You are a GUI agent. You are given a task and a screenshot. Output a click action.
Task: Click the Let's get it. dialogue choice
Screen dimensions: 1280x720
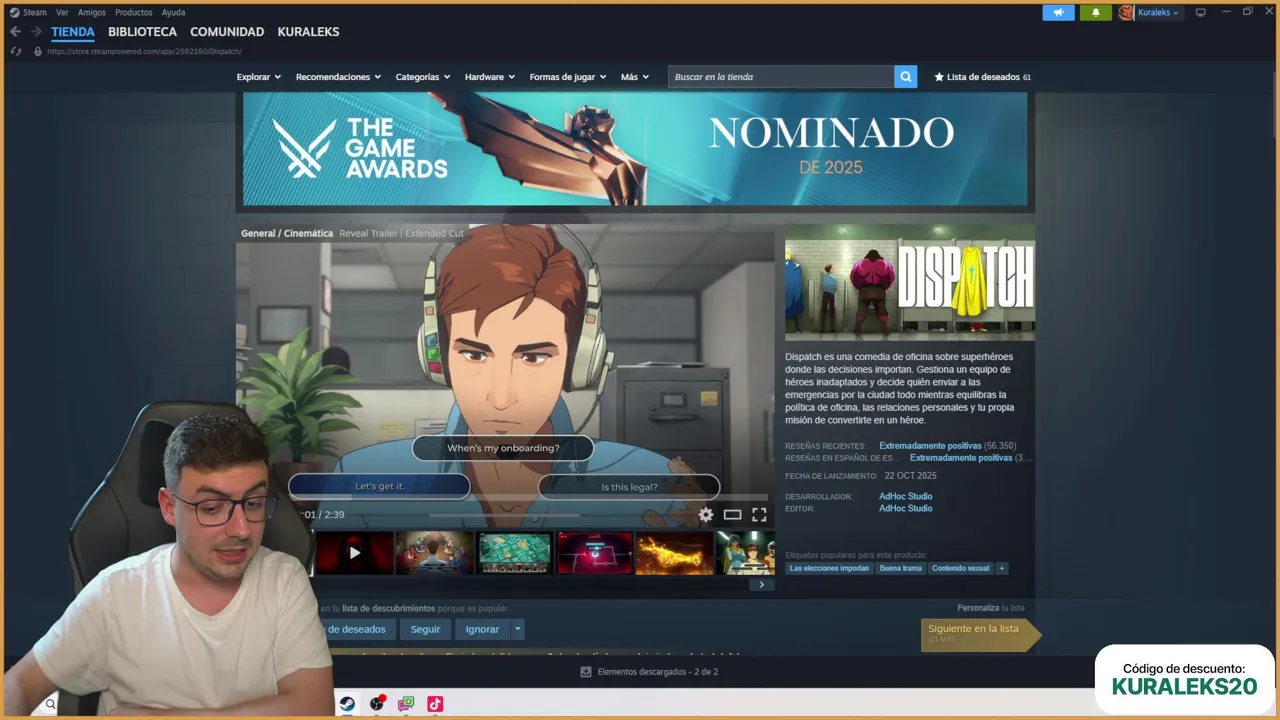379,486
